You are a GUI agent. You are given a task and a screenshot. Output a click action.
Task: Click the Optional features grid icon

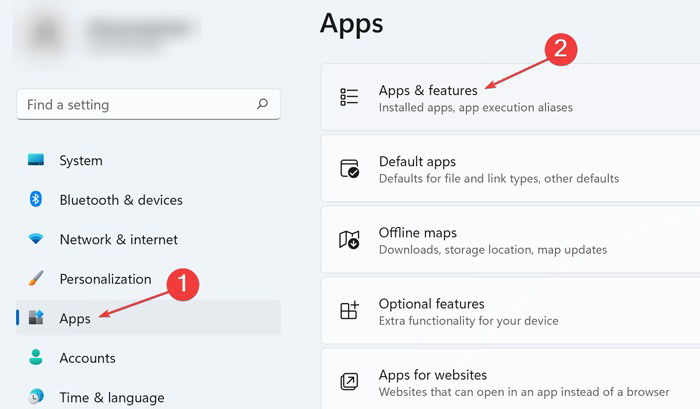coord(349,310)
